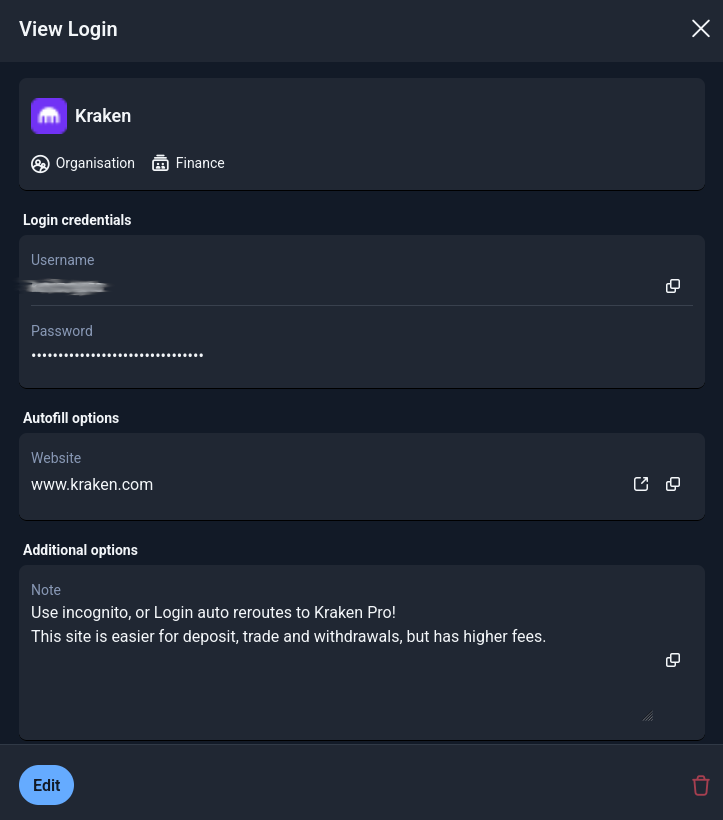
Task: Click the Finance collection icon
Action: click(160, 164)
